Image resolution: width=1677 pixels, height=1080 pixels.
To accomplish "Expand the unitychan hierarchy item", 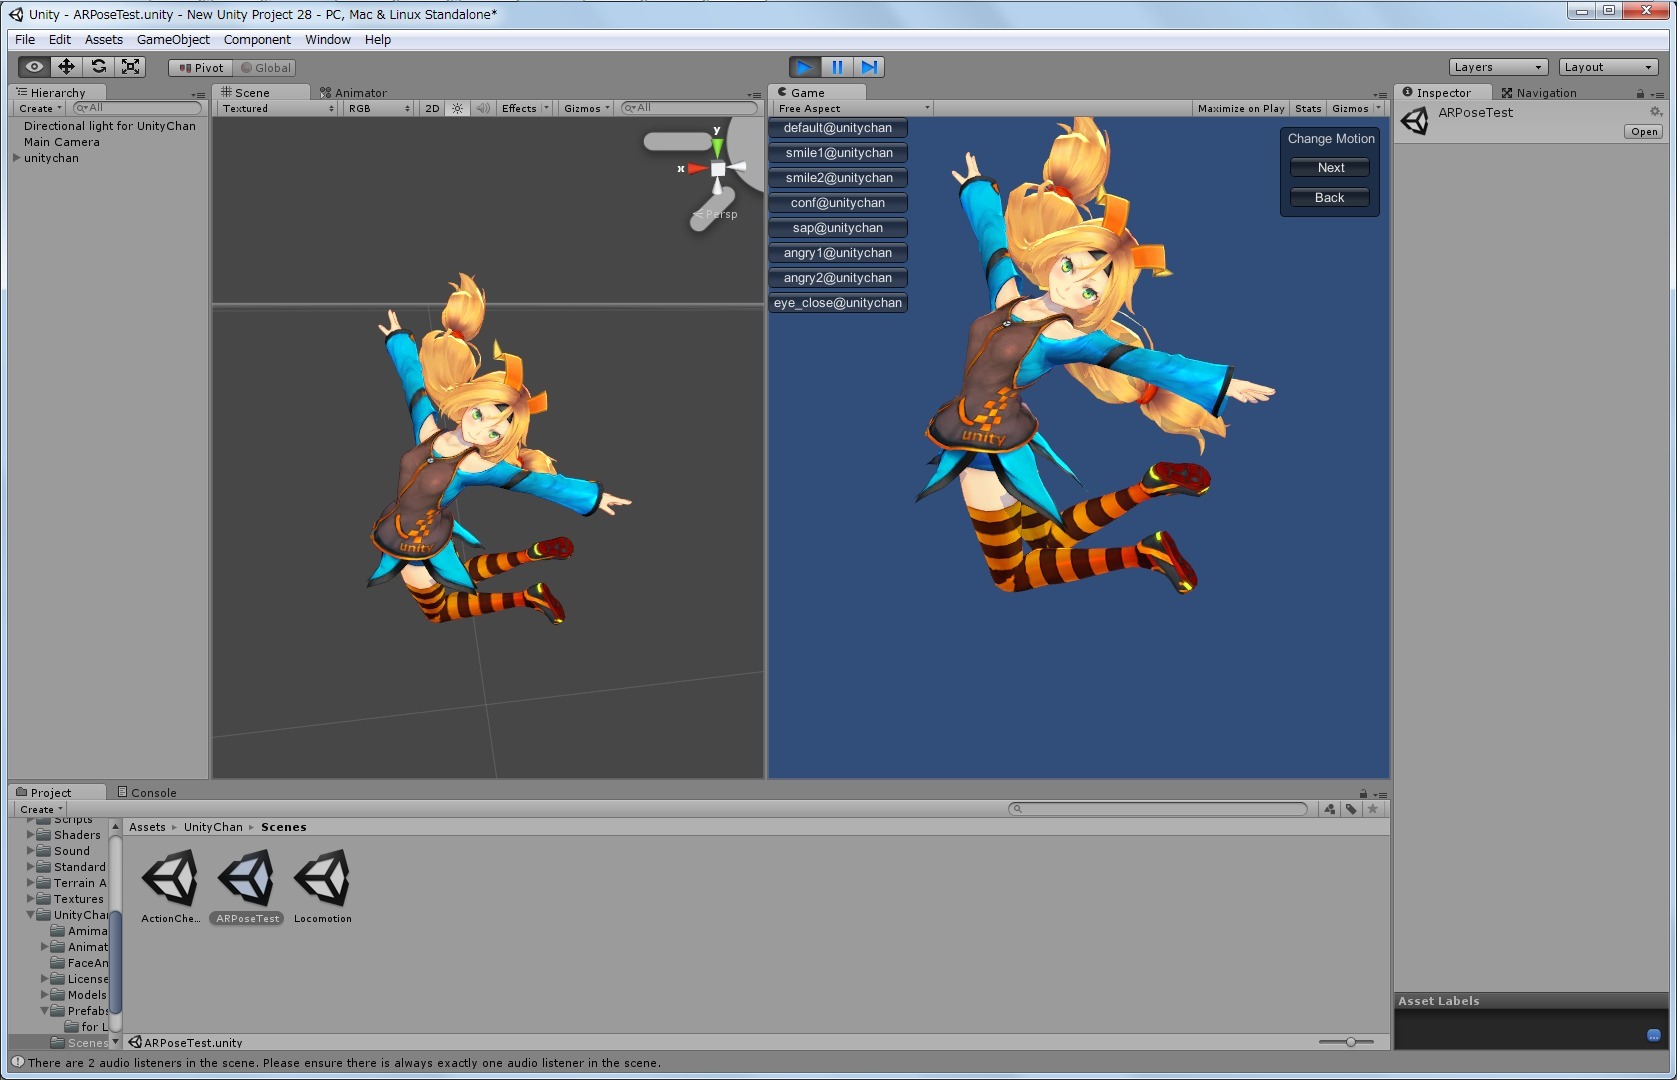I will (16, 158).
